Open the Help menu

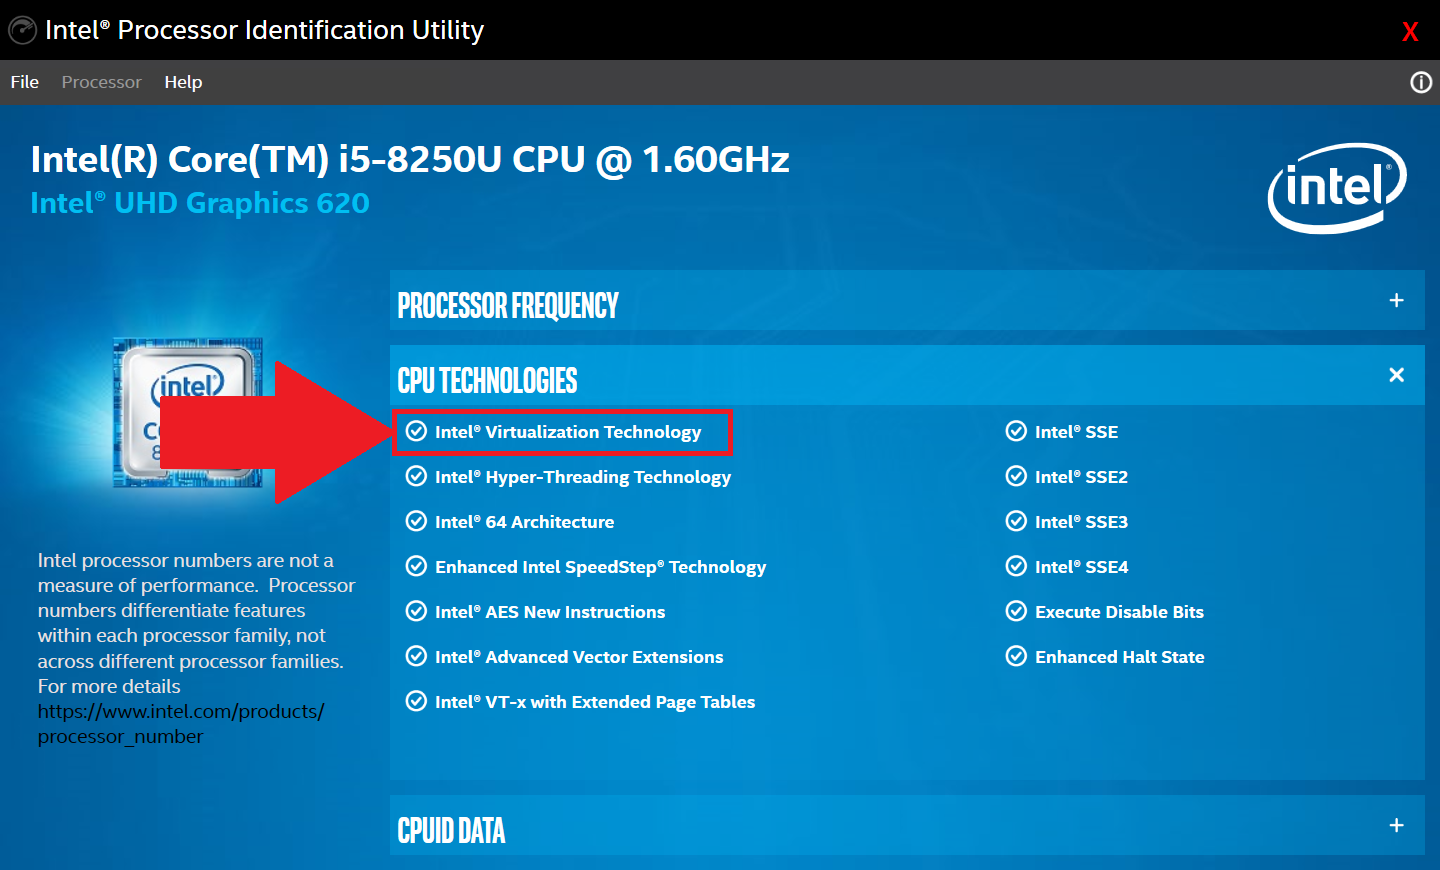pyautogui.click(x=183, y=82)
